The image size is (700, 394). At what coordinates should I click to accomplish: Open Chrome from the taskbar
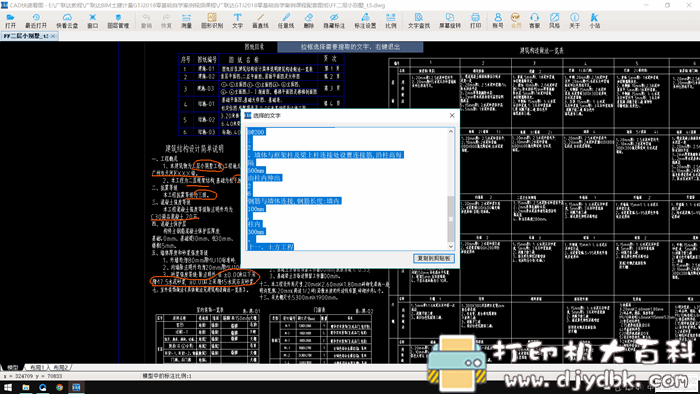pos(59,387)
